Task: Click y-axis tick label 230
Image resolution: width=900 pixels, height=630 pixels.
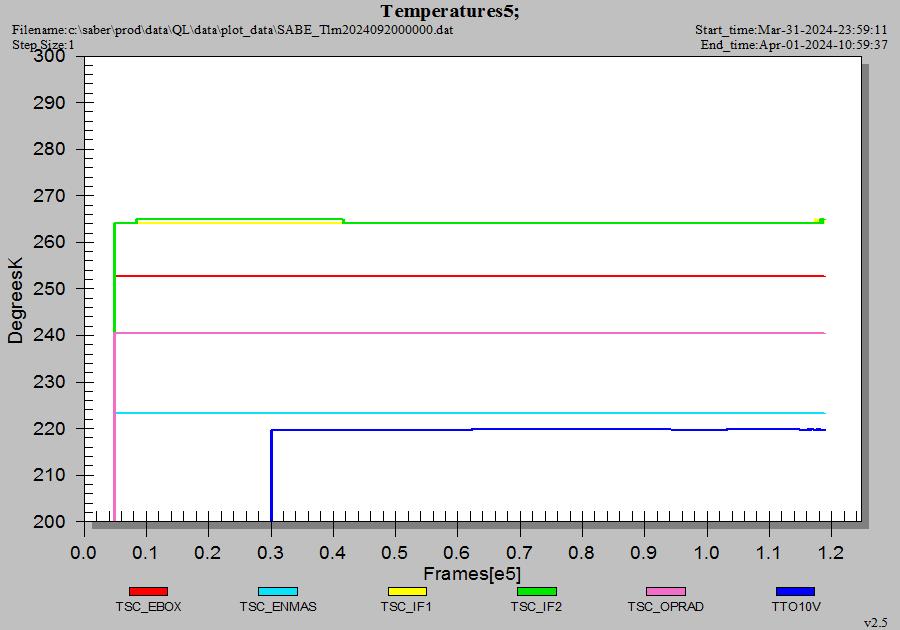Action: (x=49, y=382)
